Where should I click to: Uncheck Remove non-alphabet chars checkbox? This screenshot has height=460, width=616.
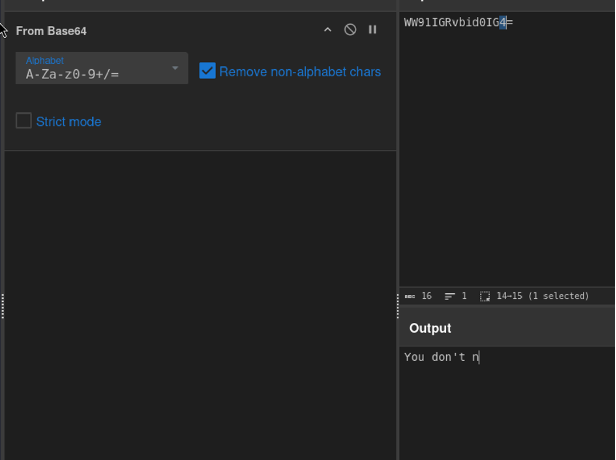pyautogui.click(x=207, y=71)
